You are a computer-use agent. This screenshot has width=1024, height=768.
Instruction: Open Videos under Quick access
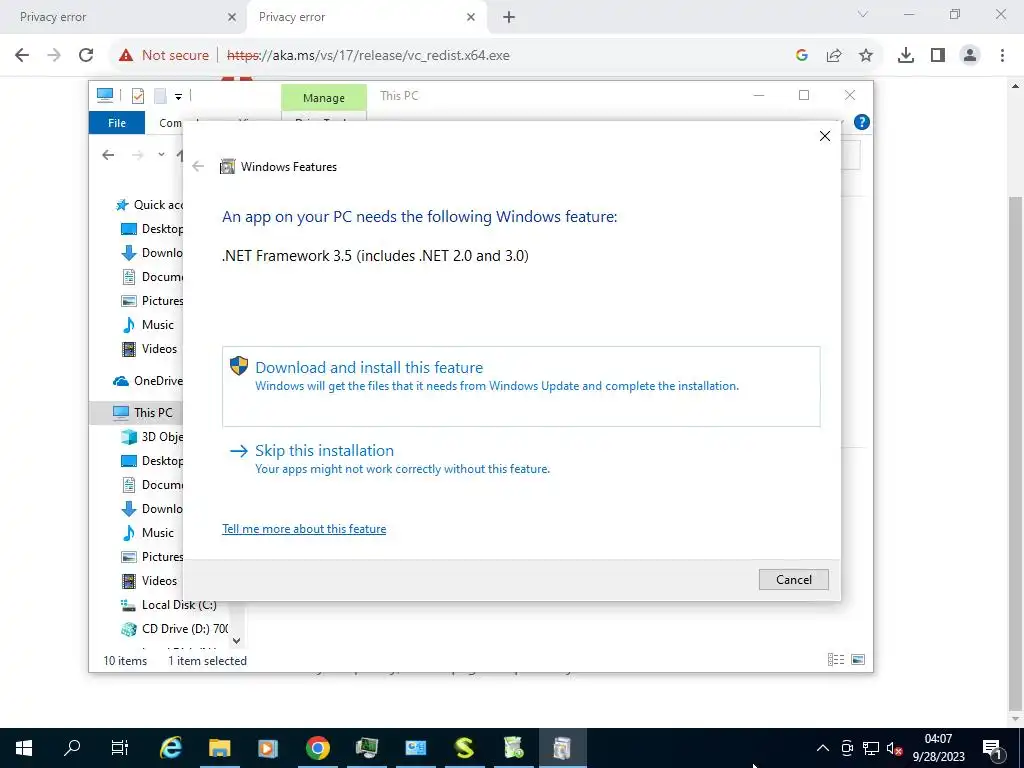point(150,349)
